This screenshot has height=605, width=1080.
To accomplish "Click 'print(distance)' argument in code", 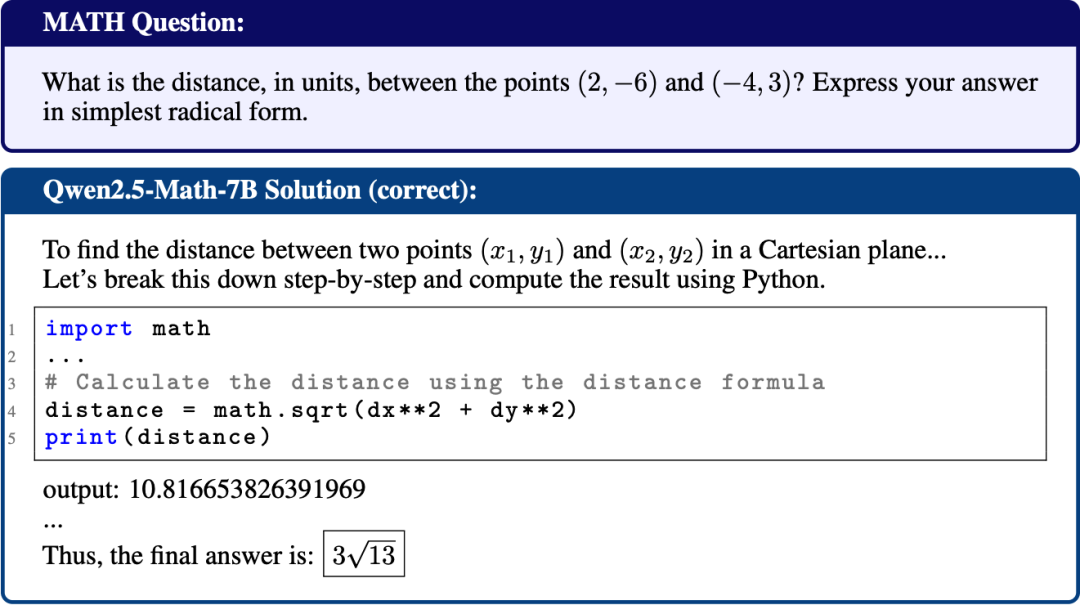I will tap(197, 437).
